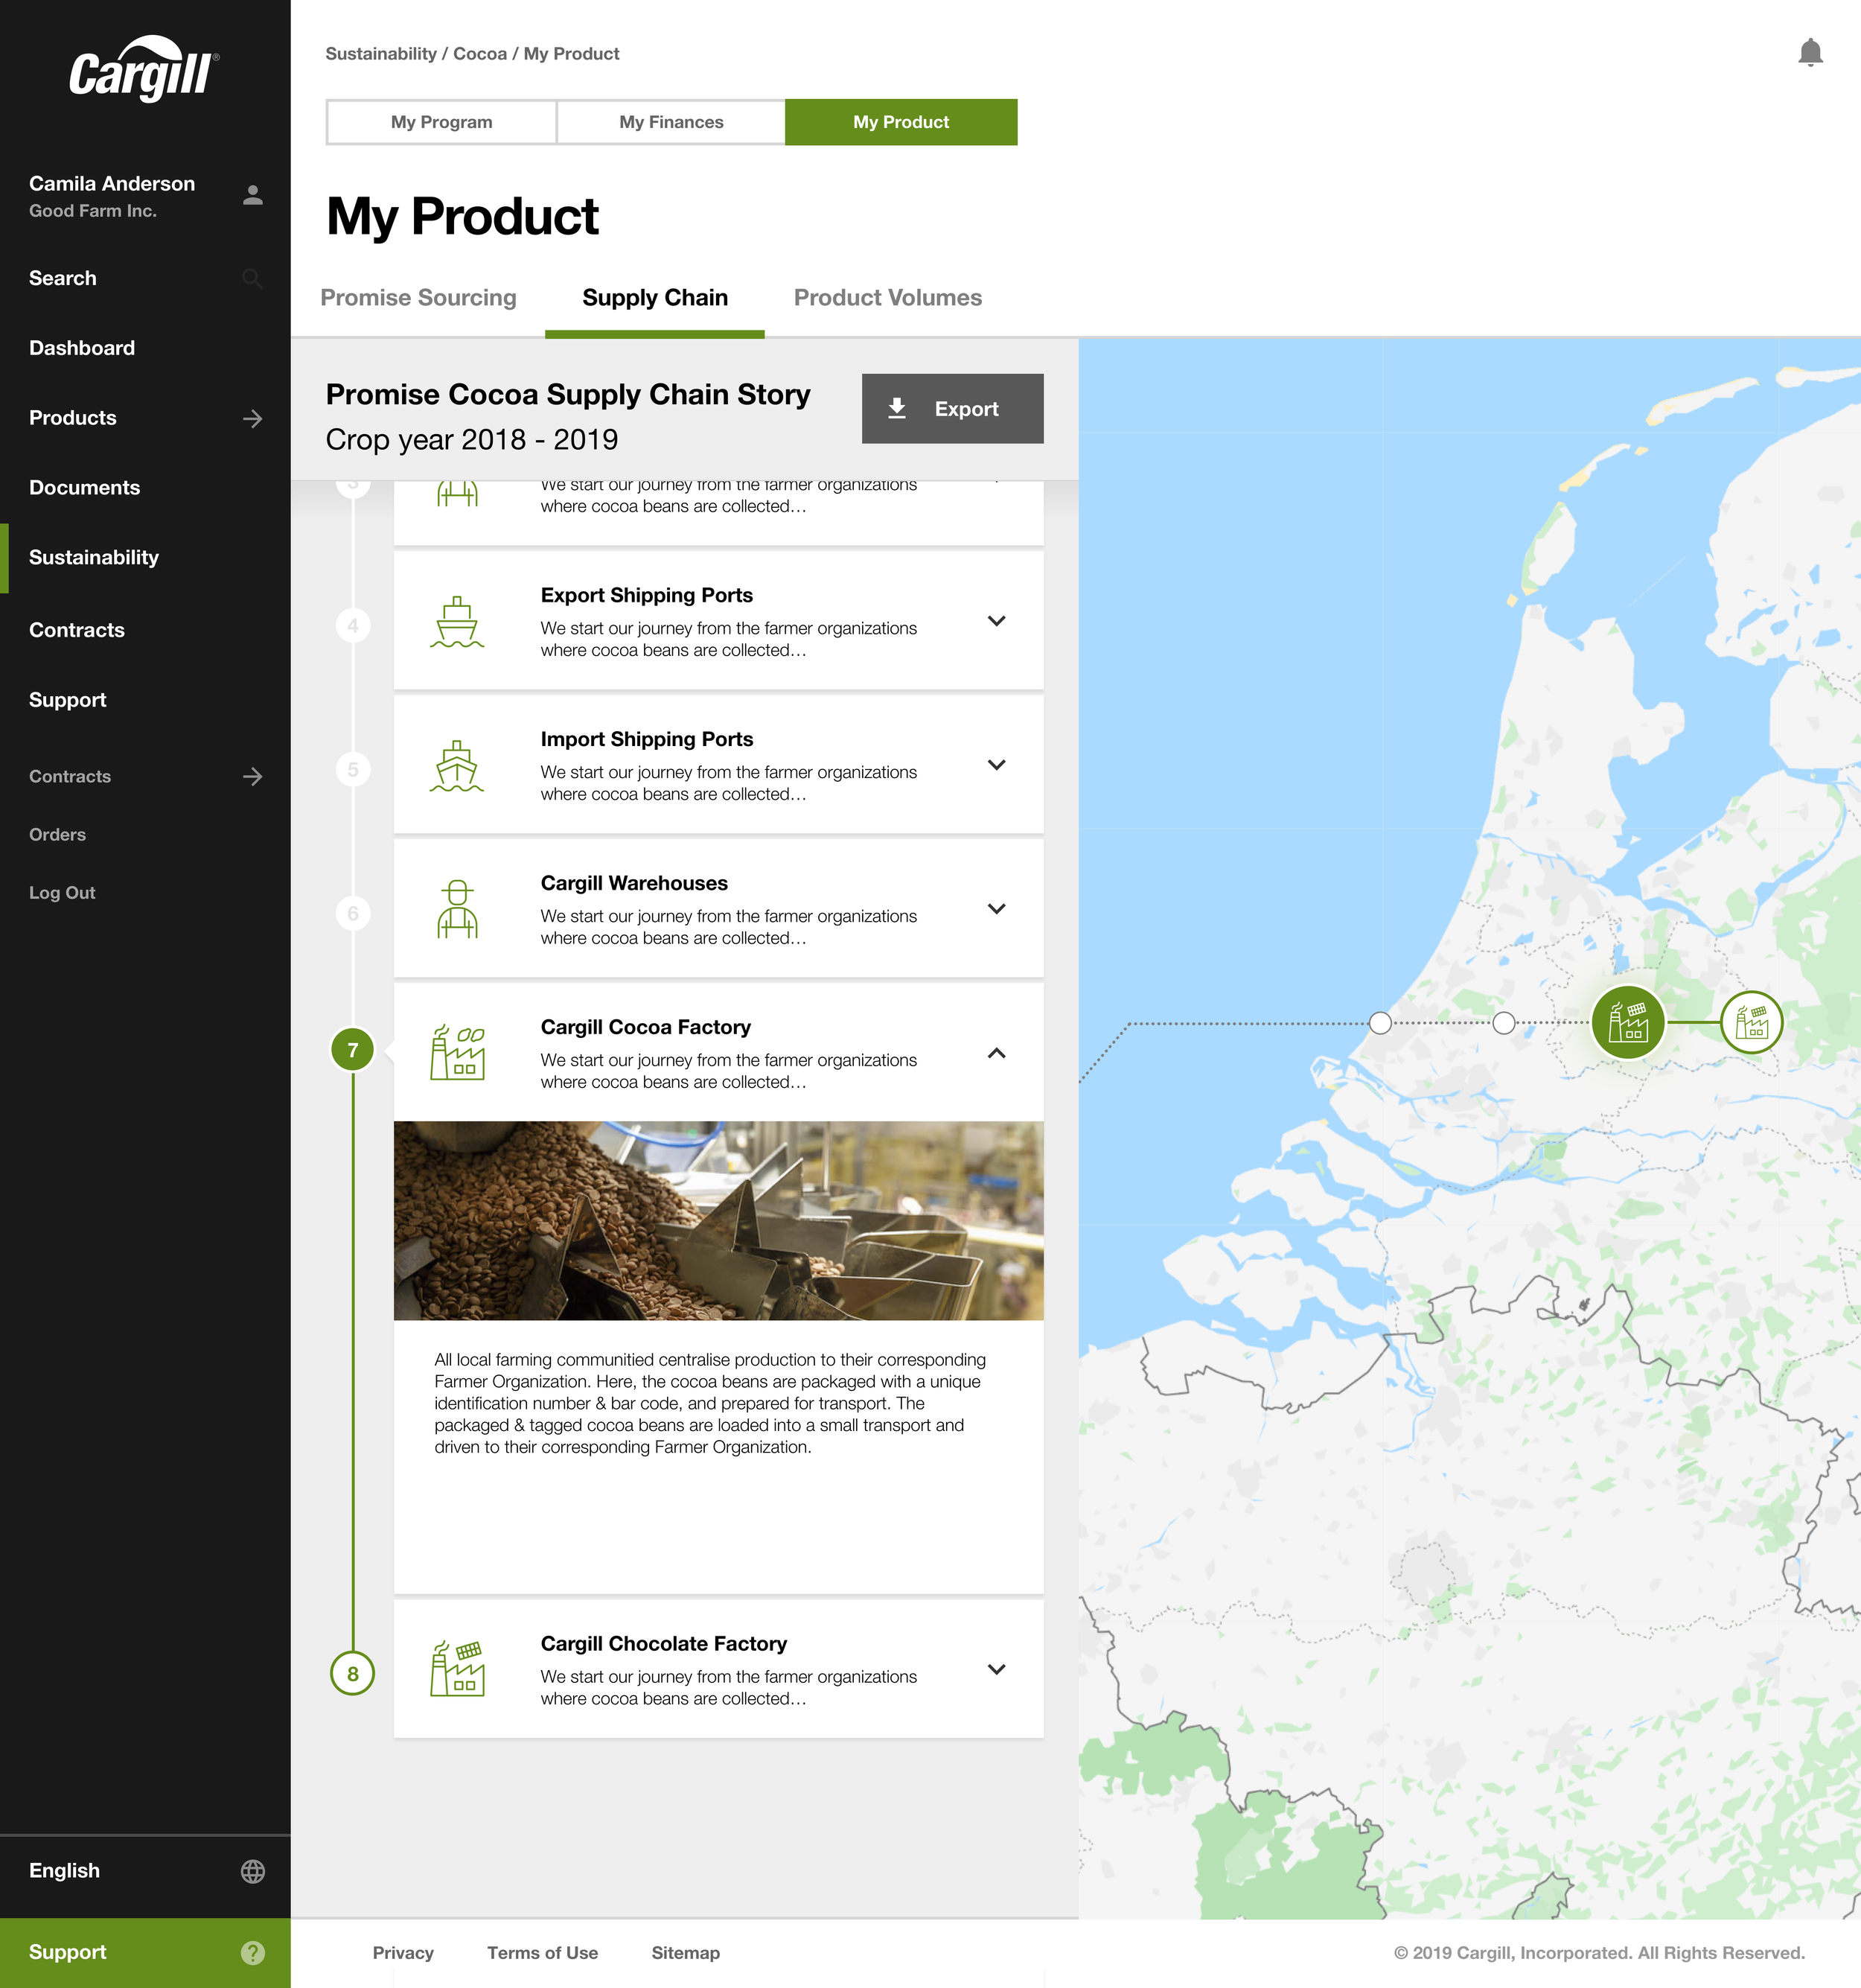Viewport: 1861px width, 1988px height.
Task: Click the search magnifier icon
Action: coord(252,278)
